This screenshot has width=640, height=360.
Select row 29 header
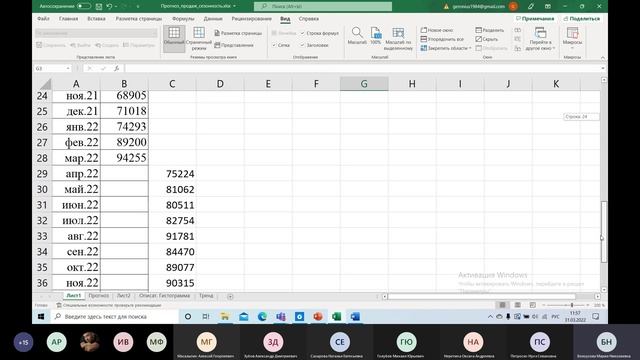[42, 174]
